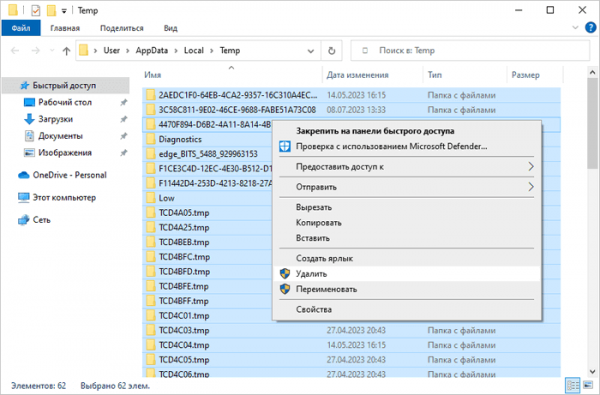
Task: Switch to the Вид ribbon tab
Action: tap(171, 28)
